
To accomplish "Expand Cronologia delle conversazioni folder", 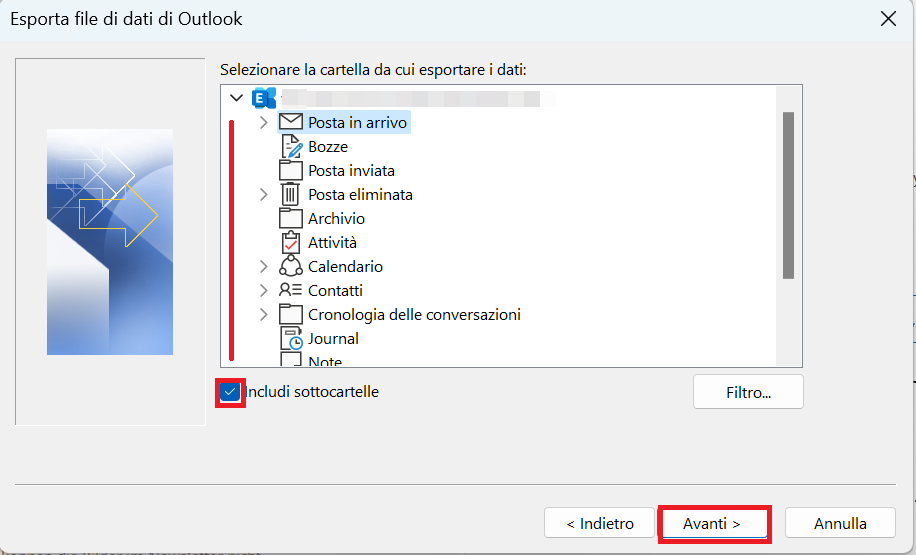I will [x=263, y=314].
